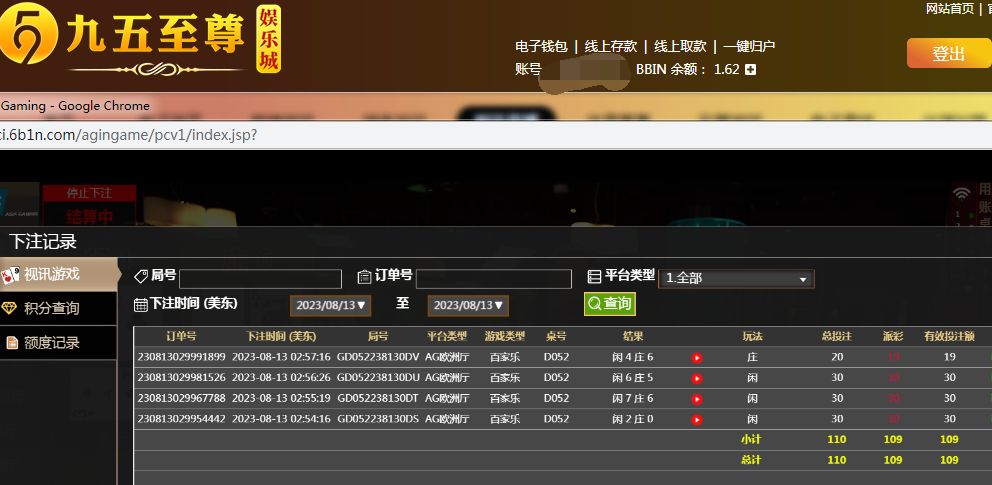Screen dimensions: 992x485
Task: Click the 订单号 column header
Action: click(182, 336)
